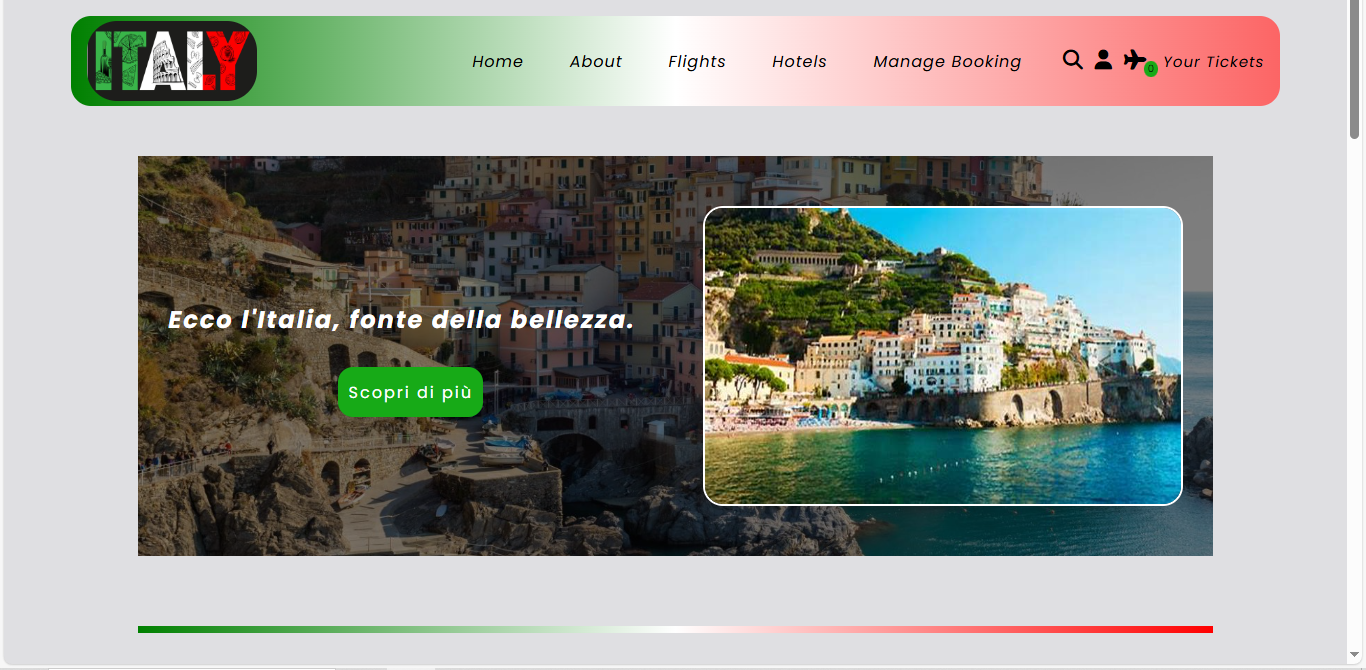
Task: Click the airplane tickets icon
Action: click(x=1134, y=59)
